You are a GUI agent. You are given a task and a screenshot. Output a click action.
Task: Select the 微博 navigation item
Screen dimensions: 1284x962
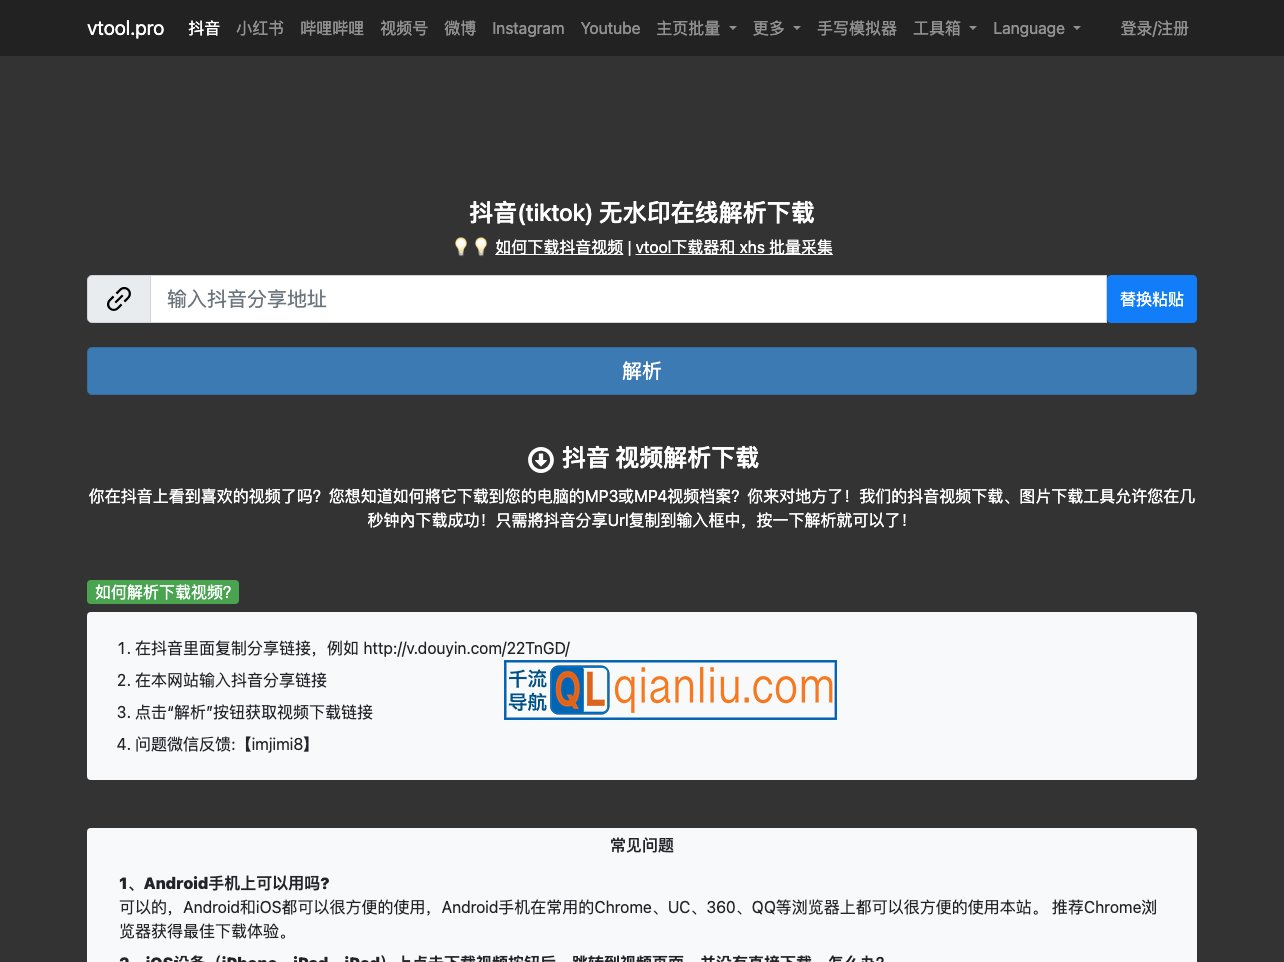point(460,28)
